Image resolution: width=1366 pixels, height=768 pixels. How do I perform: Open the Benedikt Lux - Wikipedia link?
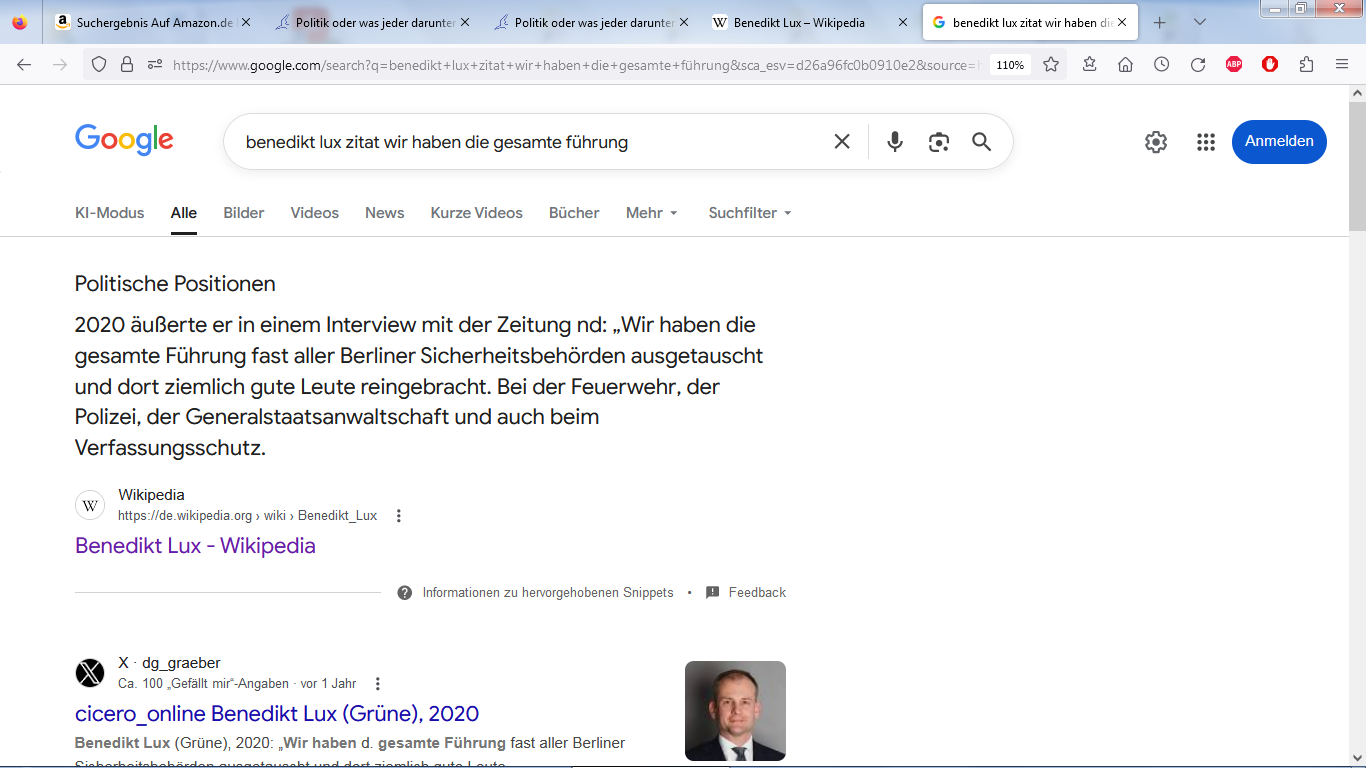pos(195,546)
